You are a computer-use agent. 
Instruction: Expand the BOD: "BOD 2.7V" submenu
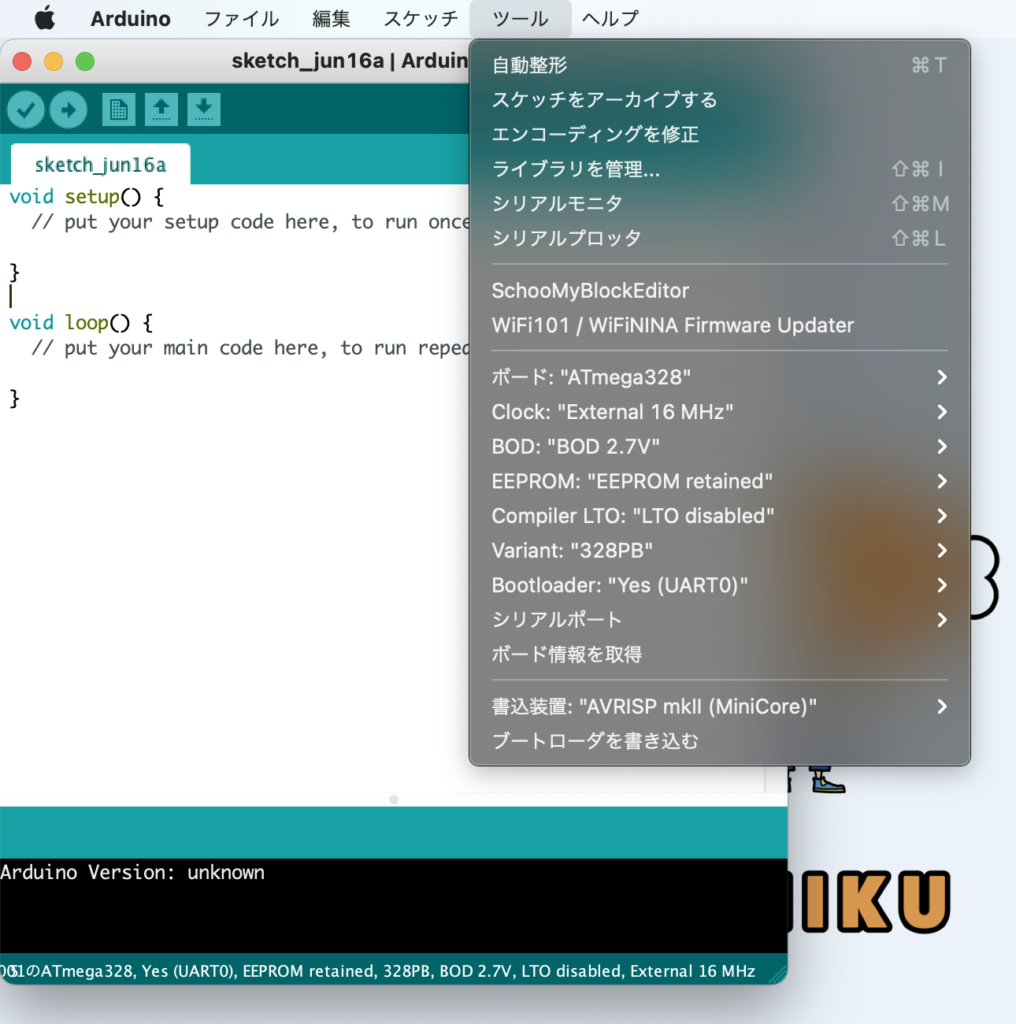[x=720, y=446]
